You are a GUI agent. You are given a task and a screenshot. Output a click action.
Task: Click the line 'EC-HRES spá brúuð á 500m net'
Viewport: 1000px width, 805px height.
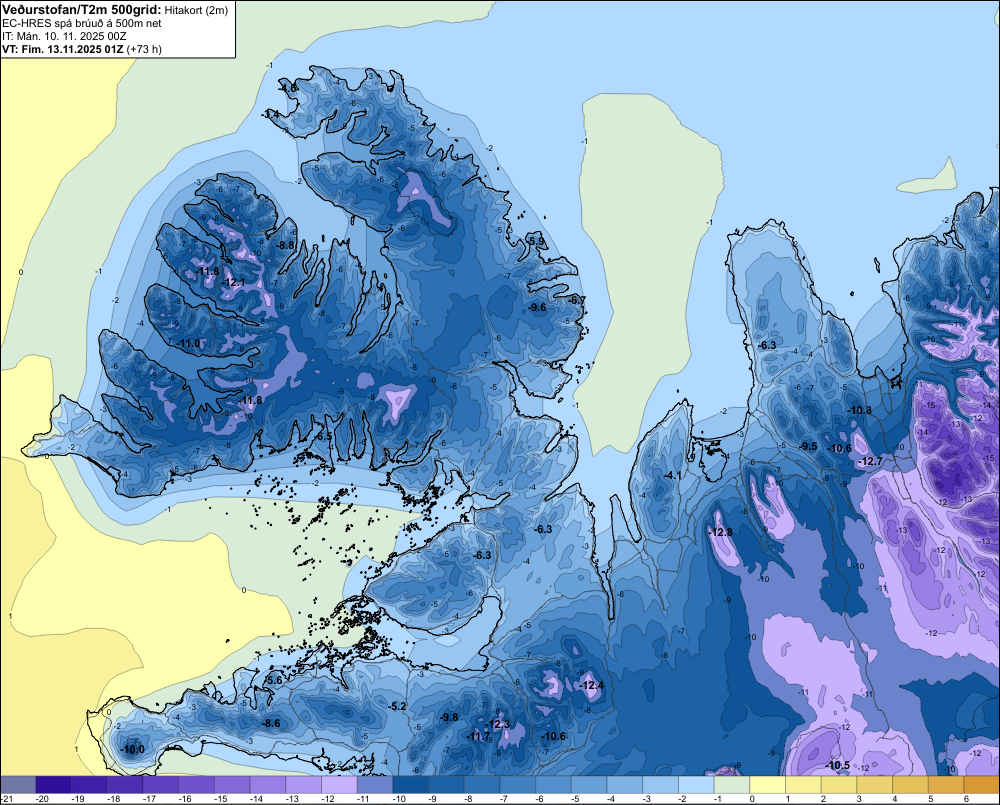(x=82, y=23)
